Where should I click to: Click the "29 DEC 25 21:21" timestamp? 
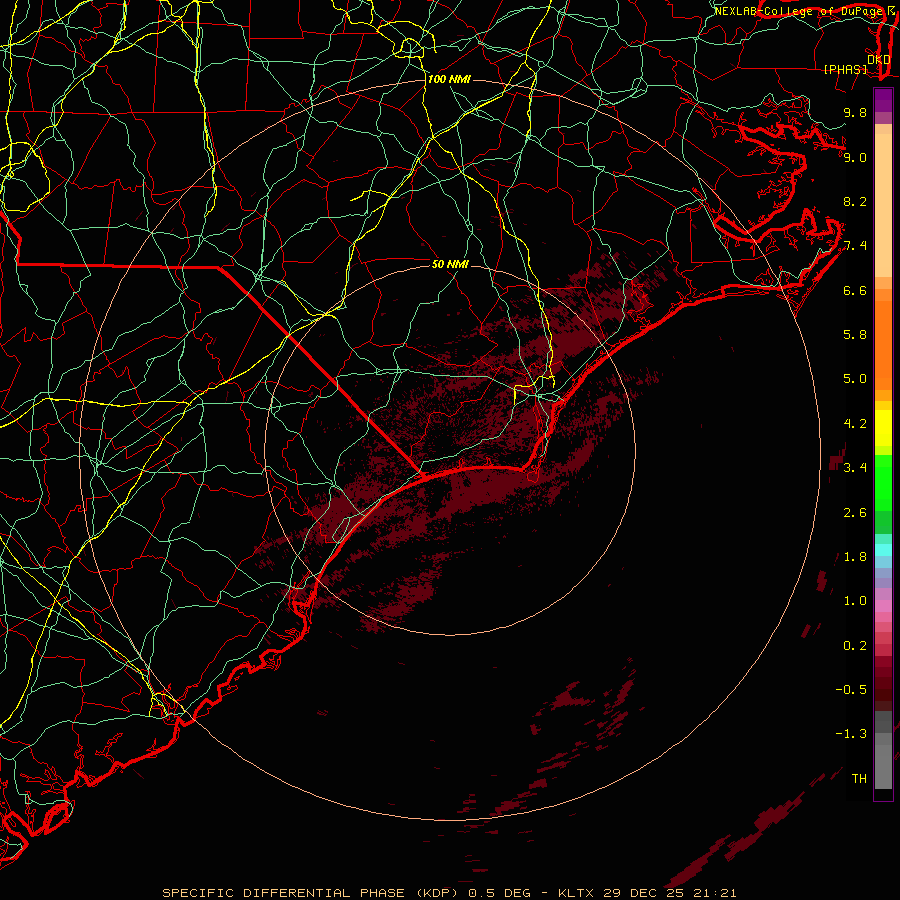point(669,893)
